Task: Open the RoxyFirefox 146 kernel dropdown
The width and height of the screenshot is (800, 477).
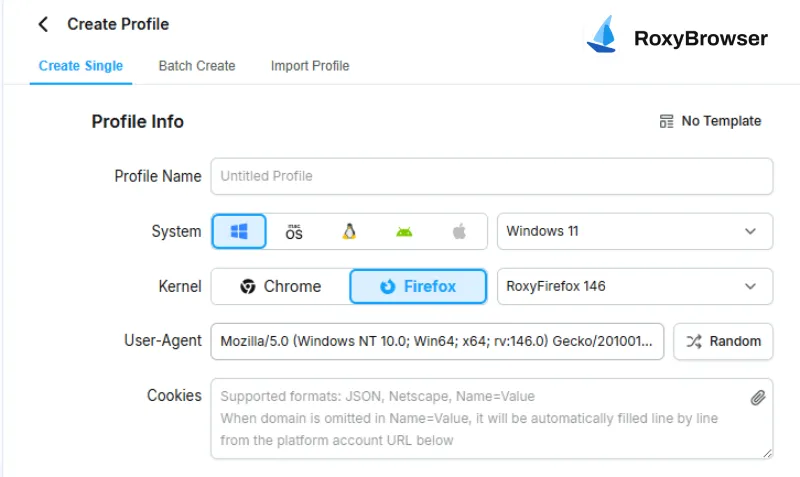Action: pos(635,286)
